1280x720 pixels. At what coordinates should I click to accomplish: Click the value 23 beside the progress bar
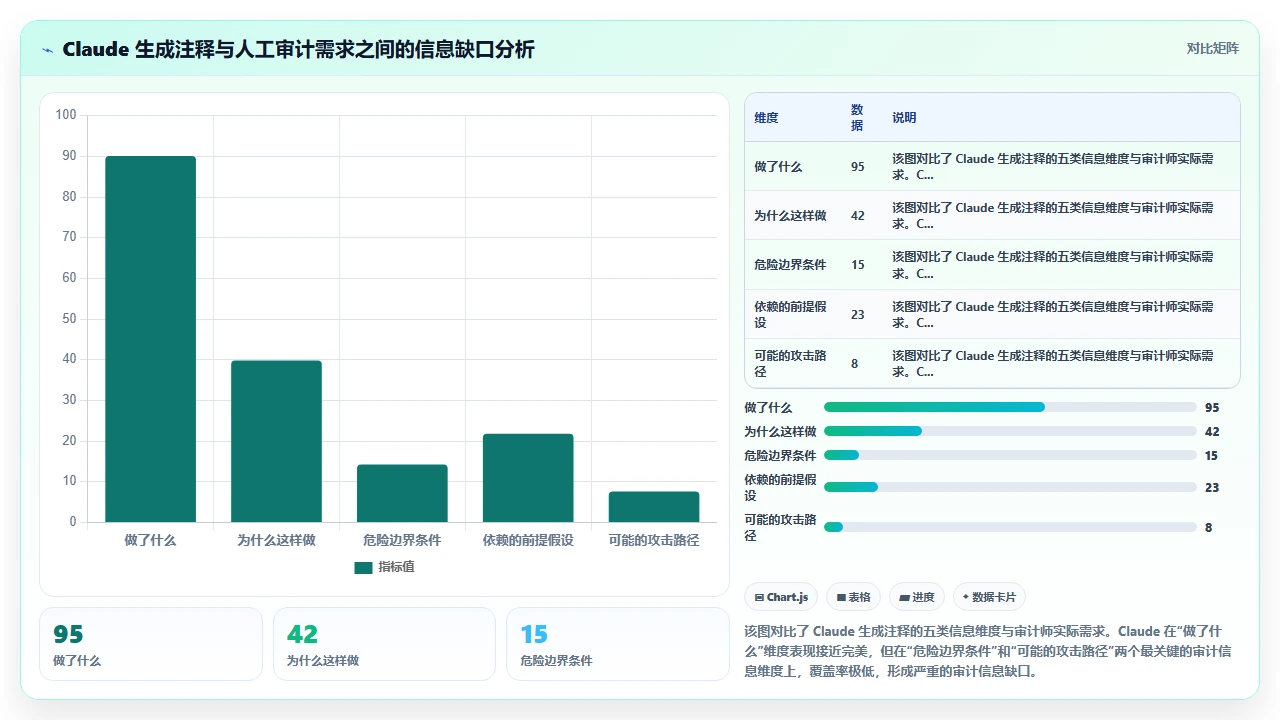coord(1212,487)
